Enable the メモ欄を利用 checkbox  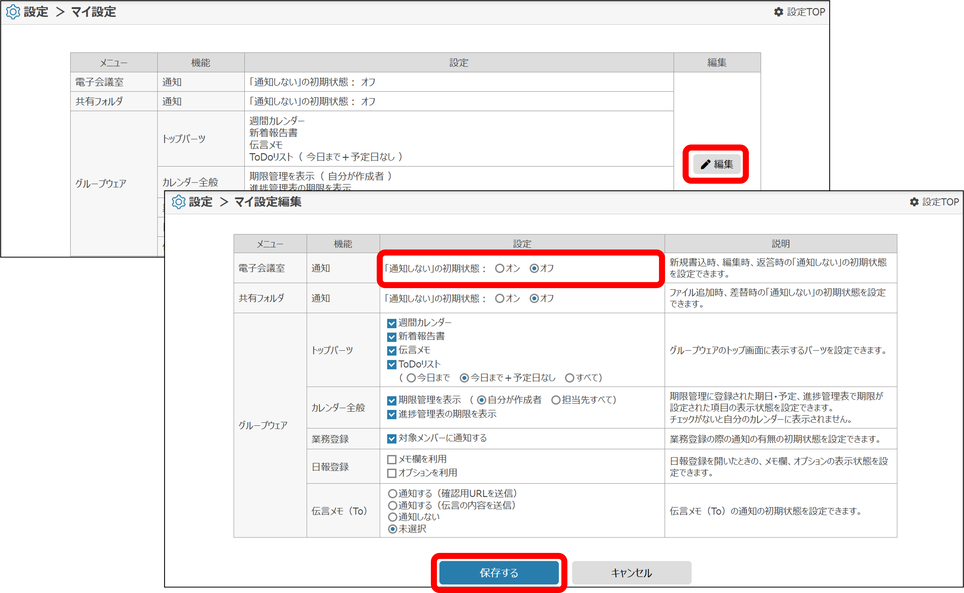coord(392,459)
